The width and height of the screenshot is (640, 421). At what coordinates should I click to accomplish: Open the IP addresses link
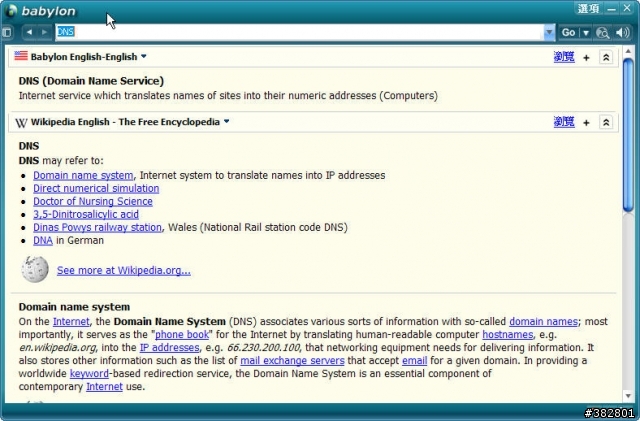169,348
